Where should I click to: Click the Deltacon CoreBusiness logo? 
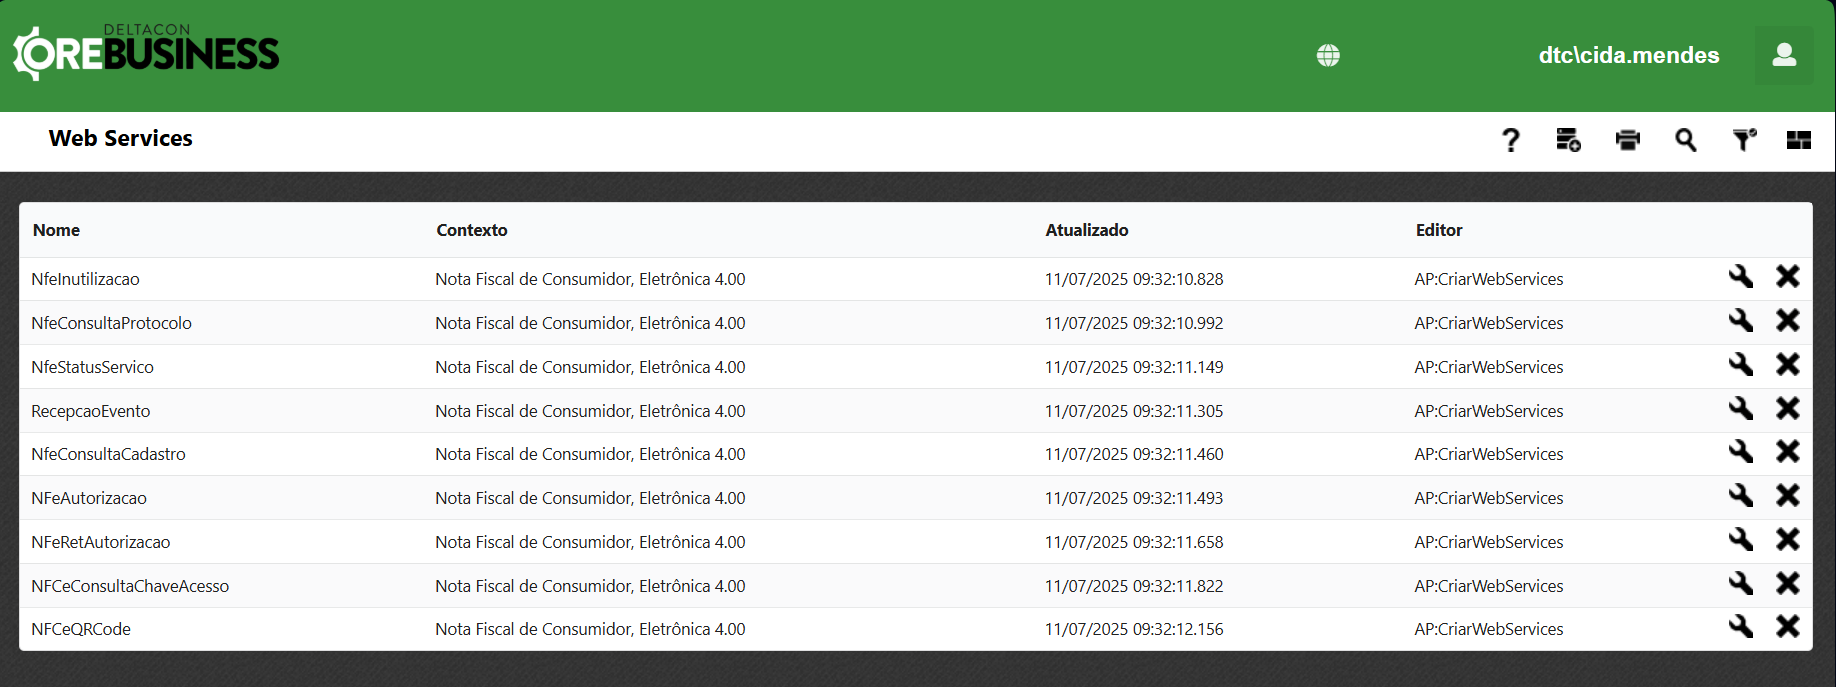(146, 53)
